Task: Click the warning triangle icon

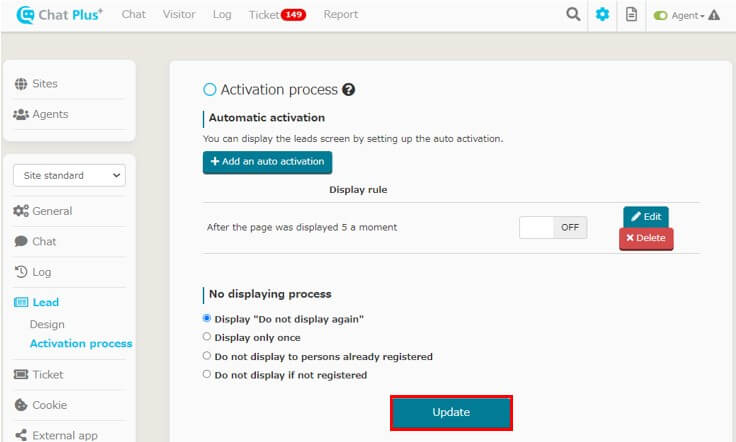Action: (714, 15)
